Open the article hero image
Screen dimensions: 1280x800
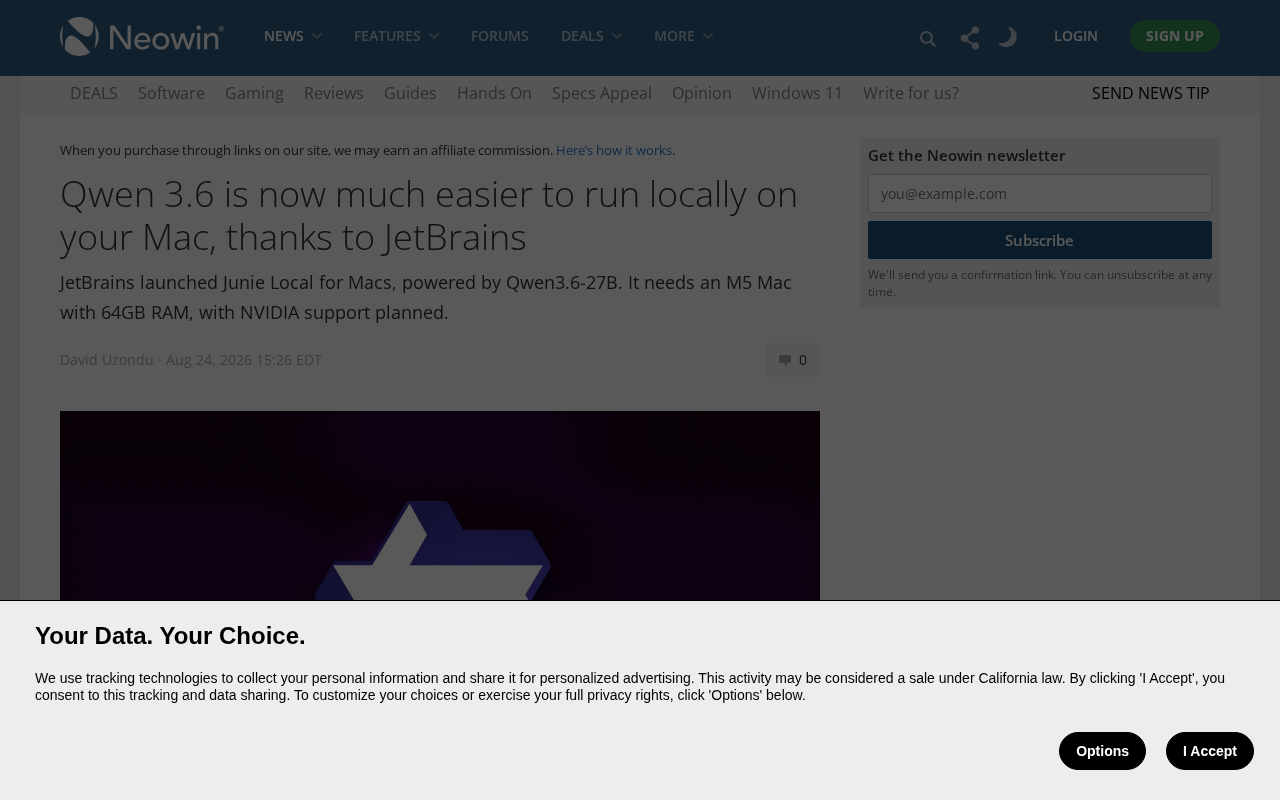click(440, 505)
